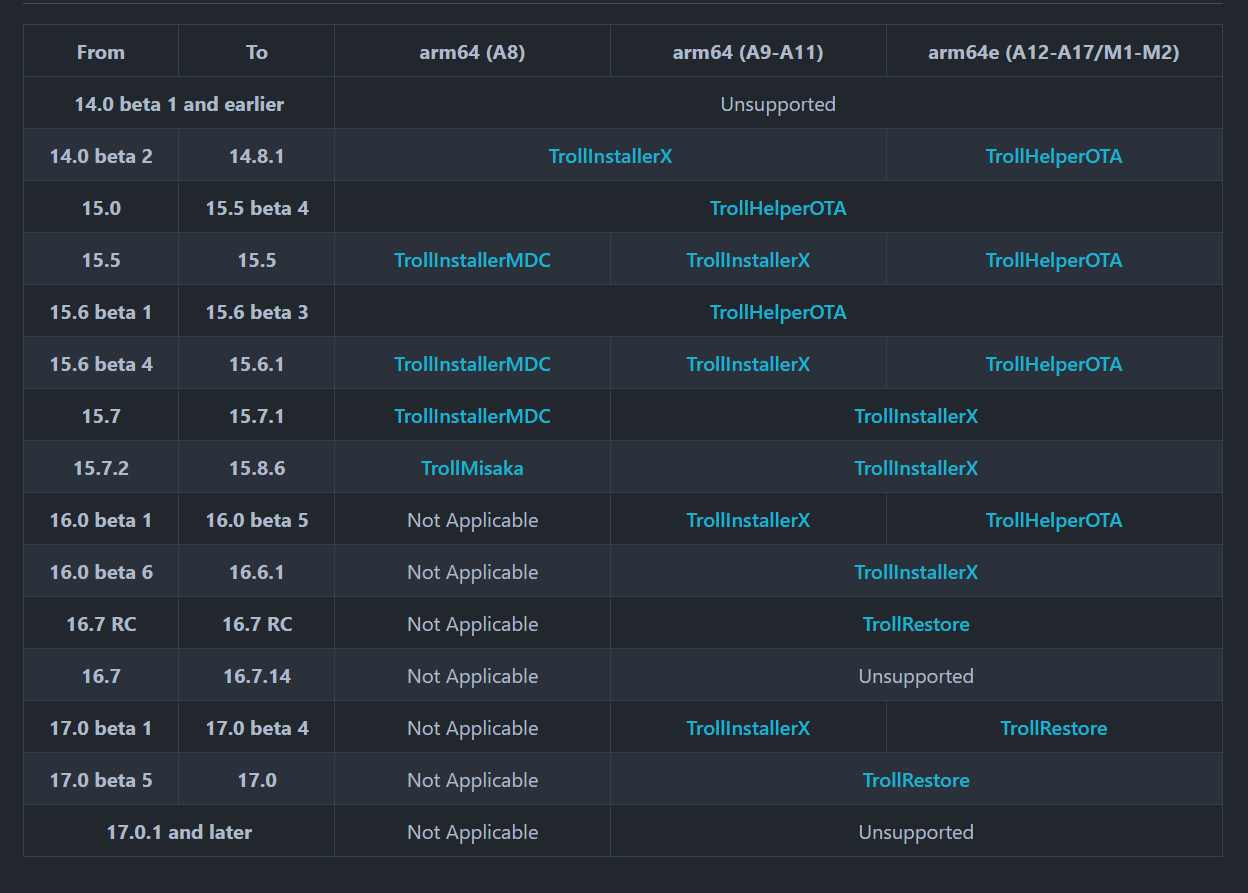Click TrollInstallerX in the 14.0 beta 2 row
Screen dimensions: 1248x893
[x=610, y=156]
